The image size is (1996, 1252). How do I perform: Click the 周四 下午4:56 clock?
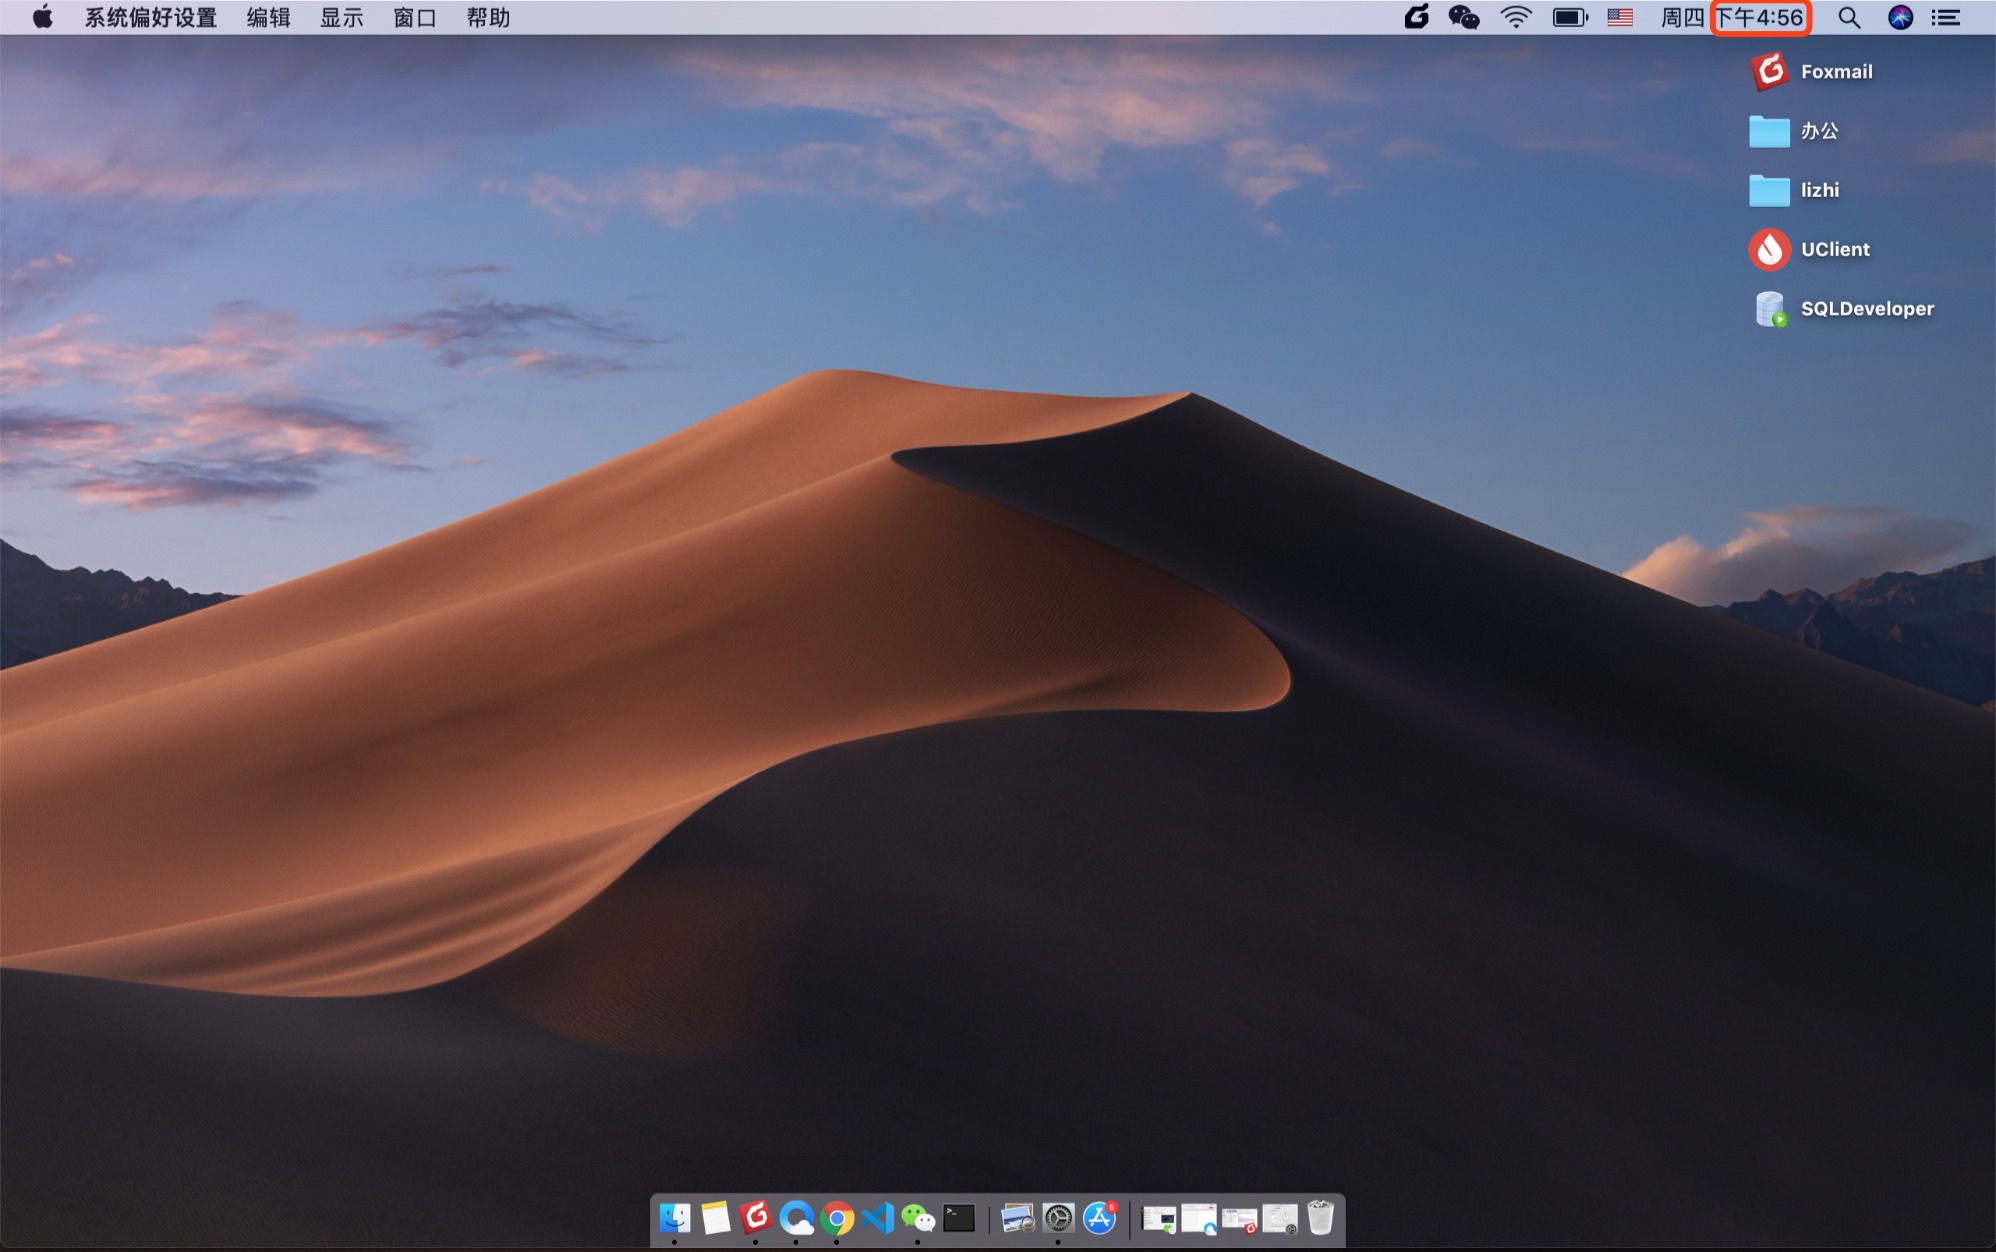pyautogui.click(x=1732, y=17)
